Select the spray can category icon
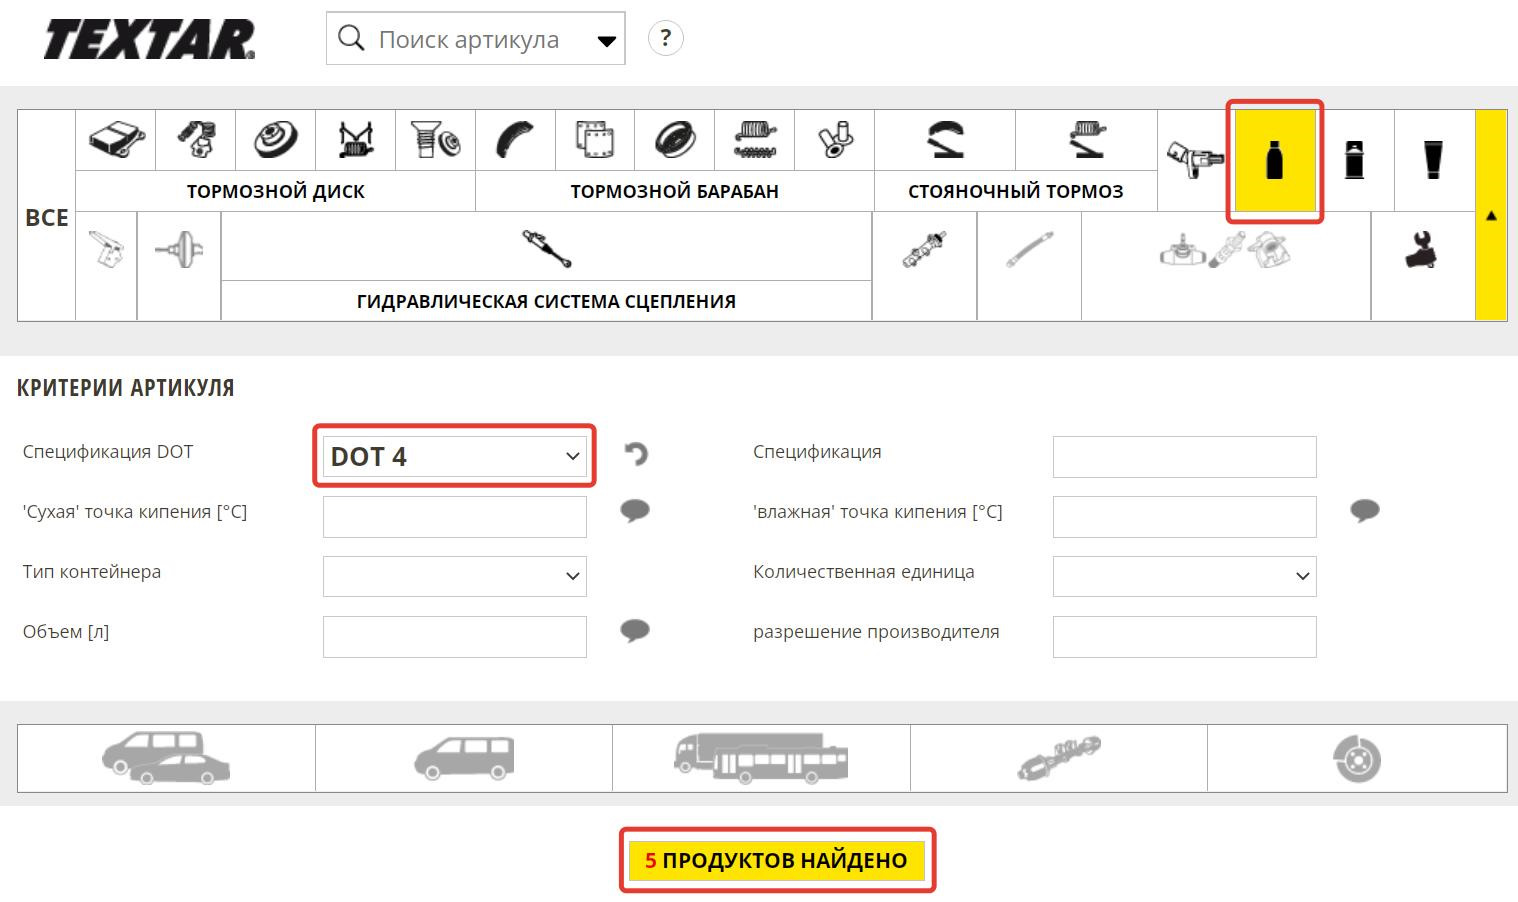The image size is (1518, 902). pyautogui.click(x=1354, y=160)
